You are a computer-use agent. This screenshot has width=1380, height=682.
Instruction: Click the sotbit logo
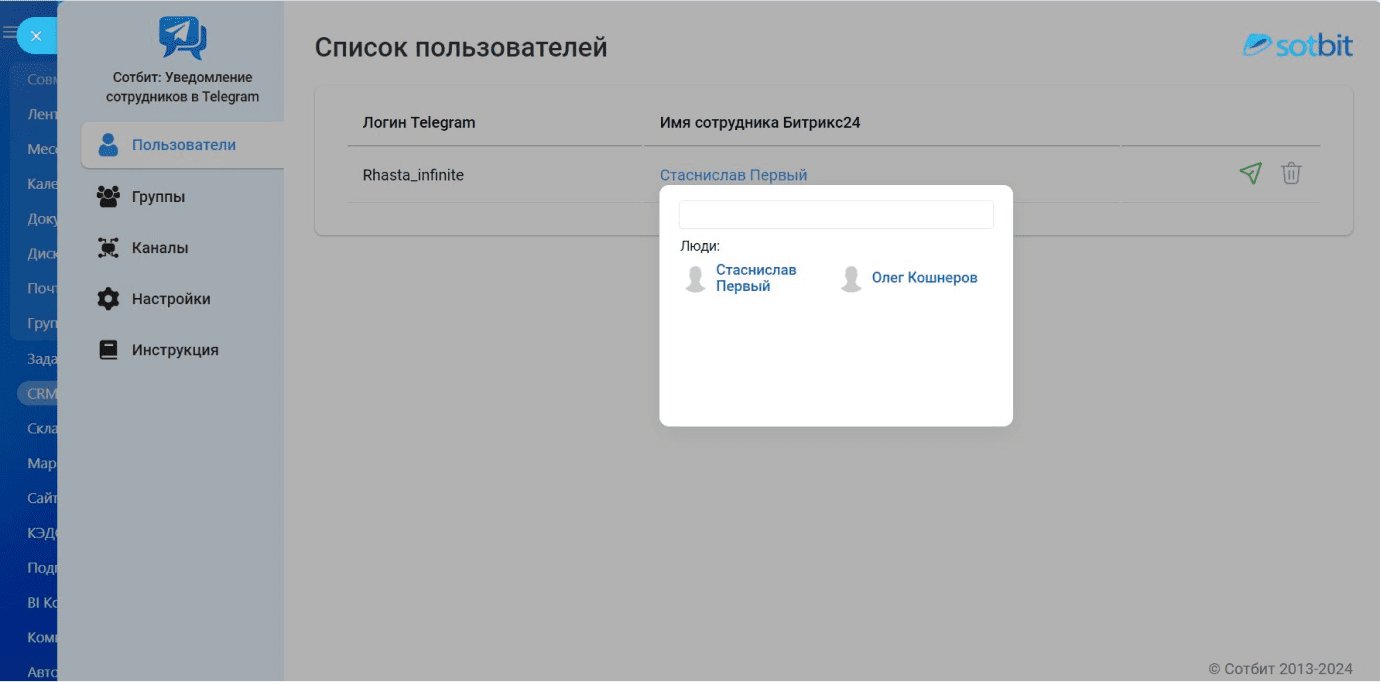click(1297, 44)
